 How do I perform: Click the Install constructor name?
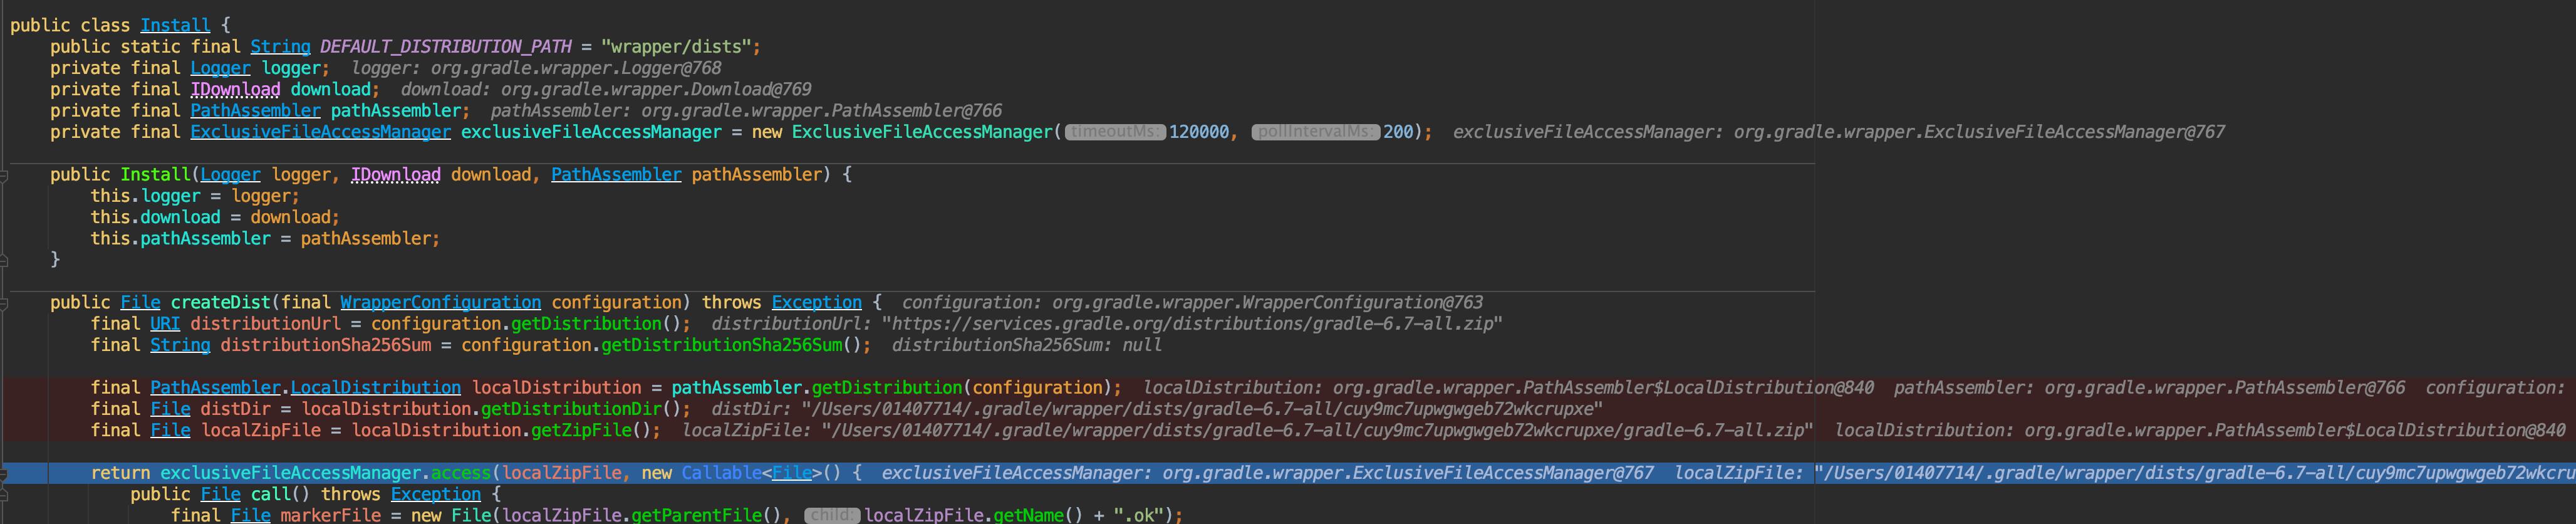click(155, 174)
